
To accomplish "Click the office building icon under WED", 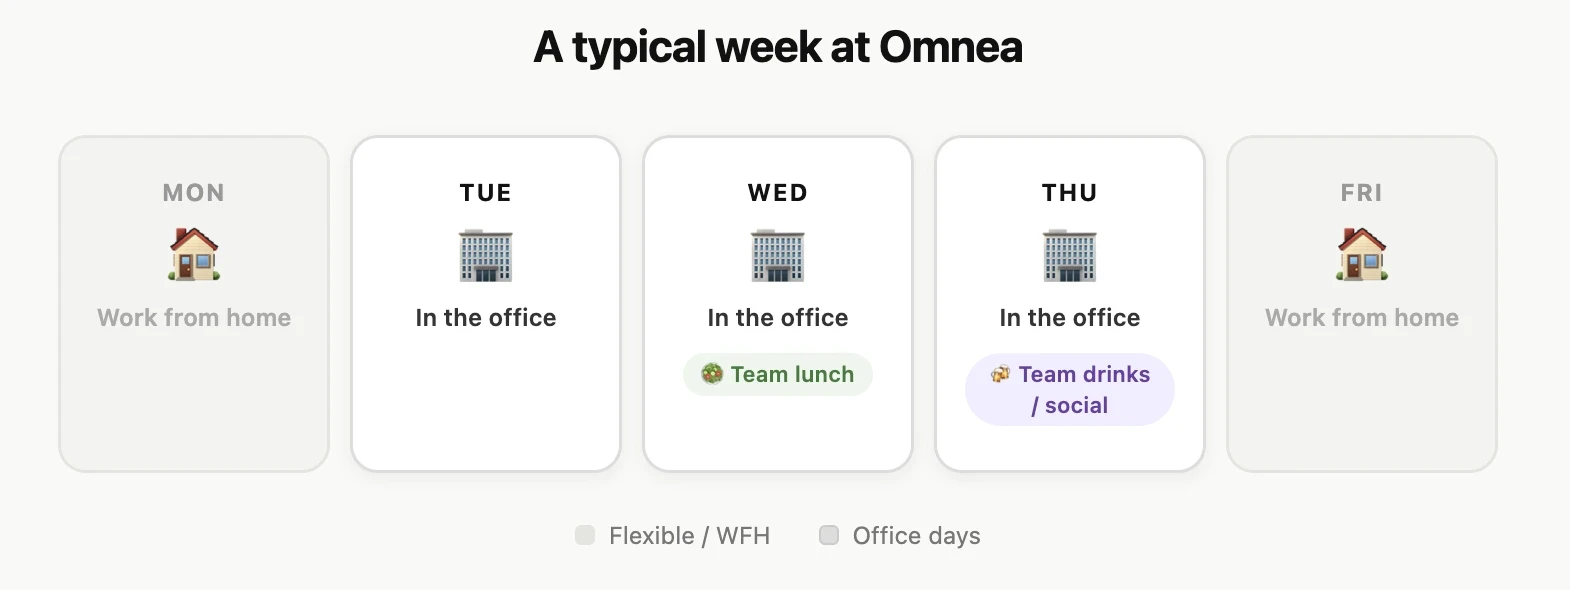I will point(778,255).
